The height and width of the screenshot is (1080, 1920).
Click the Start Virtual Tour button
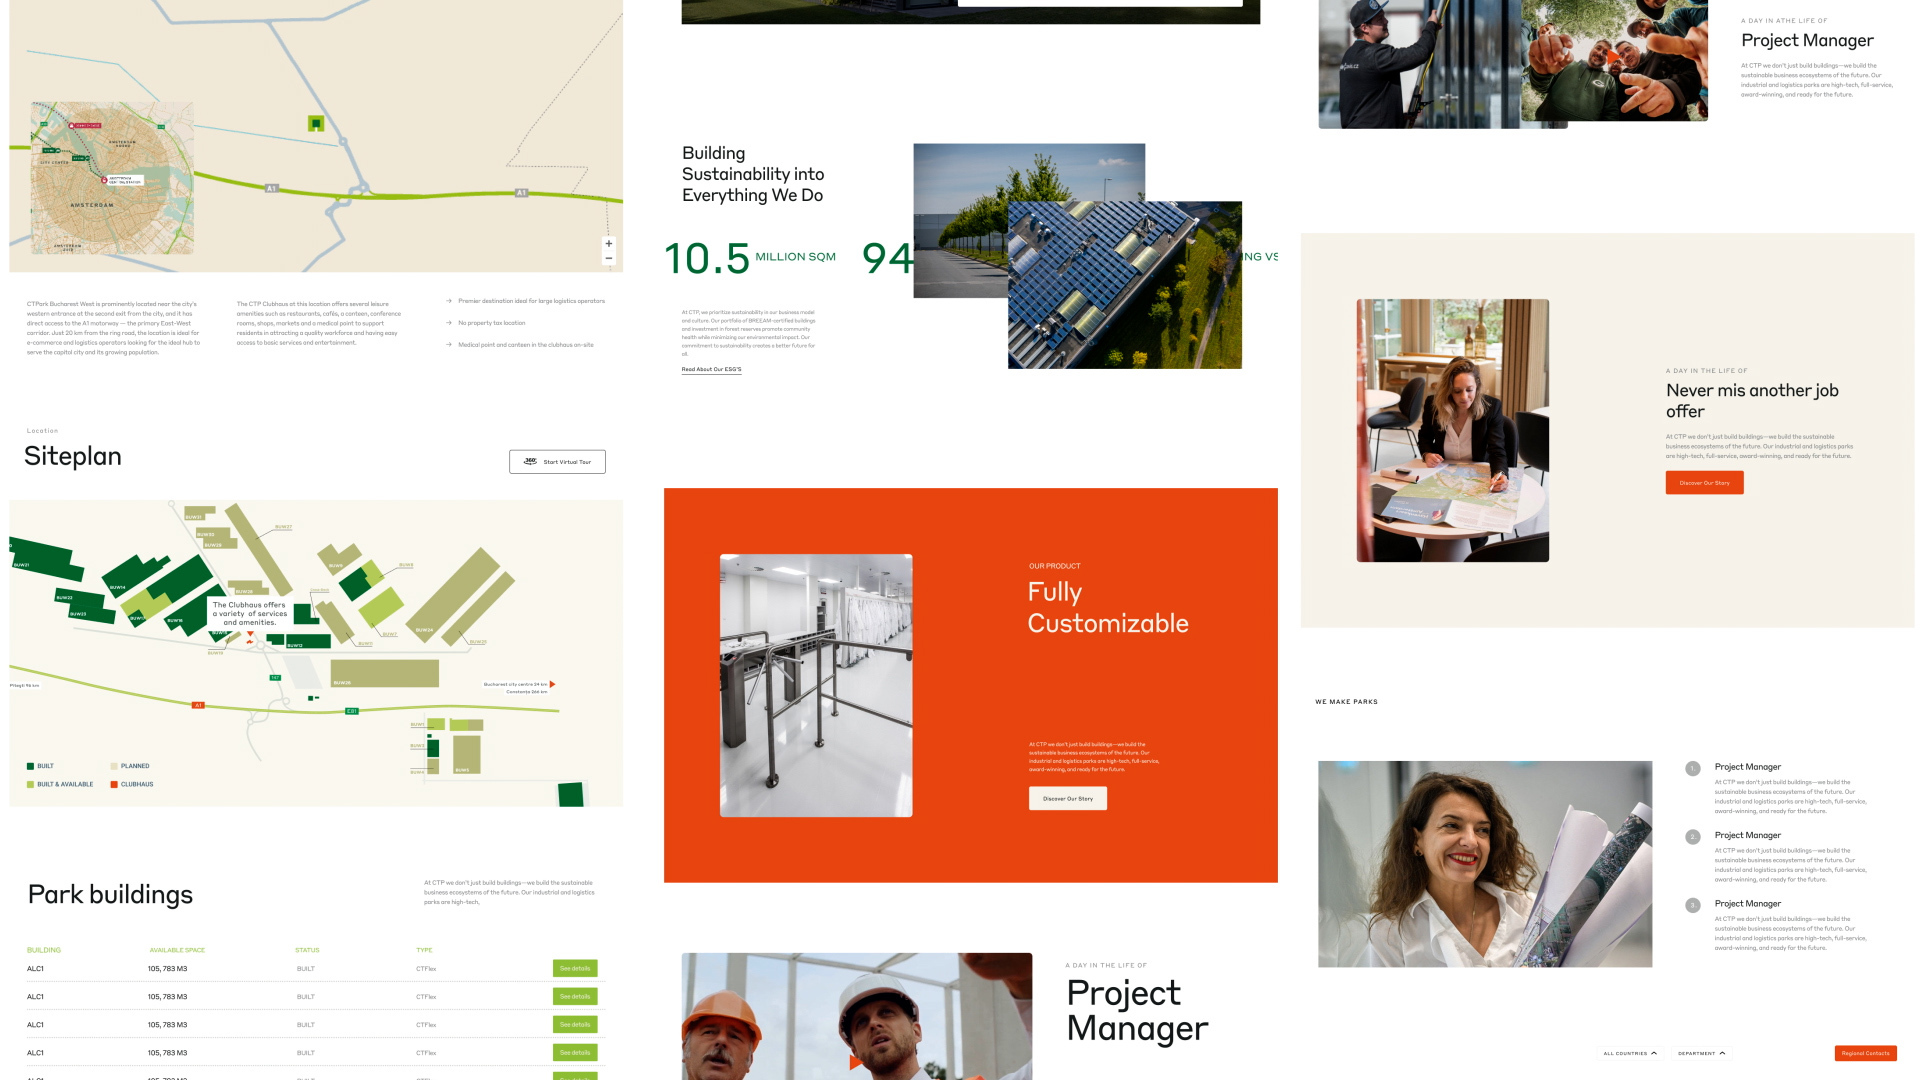pos(557,462)
